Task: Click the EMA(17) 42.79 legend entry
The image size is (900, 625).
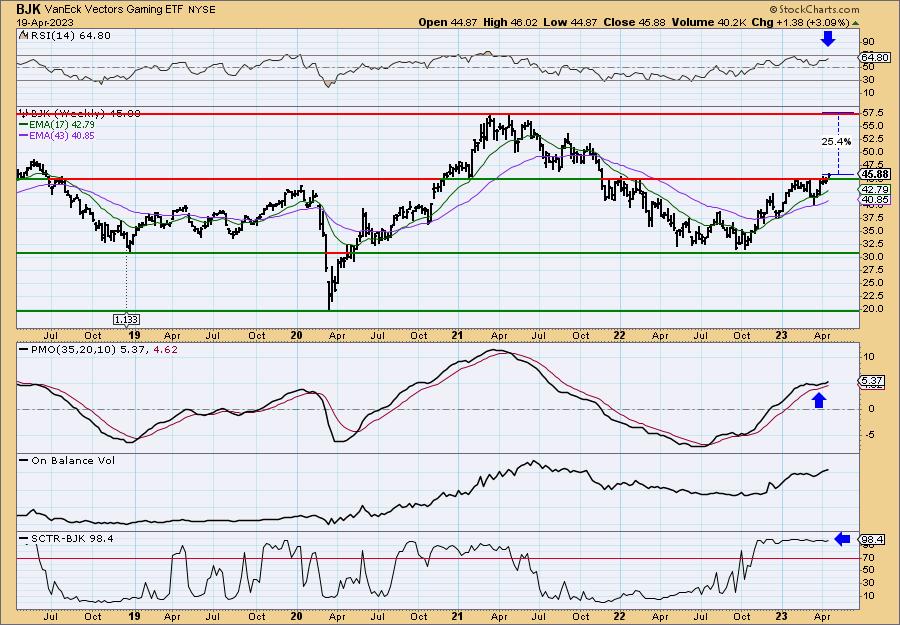Action: point(57,125)
